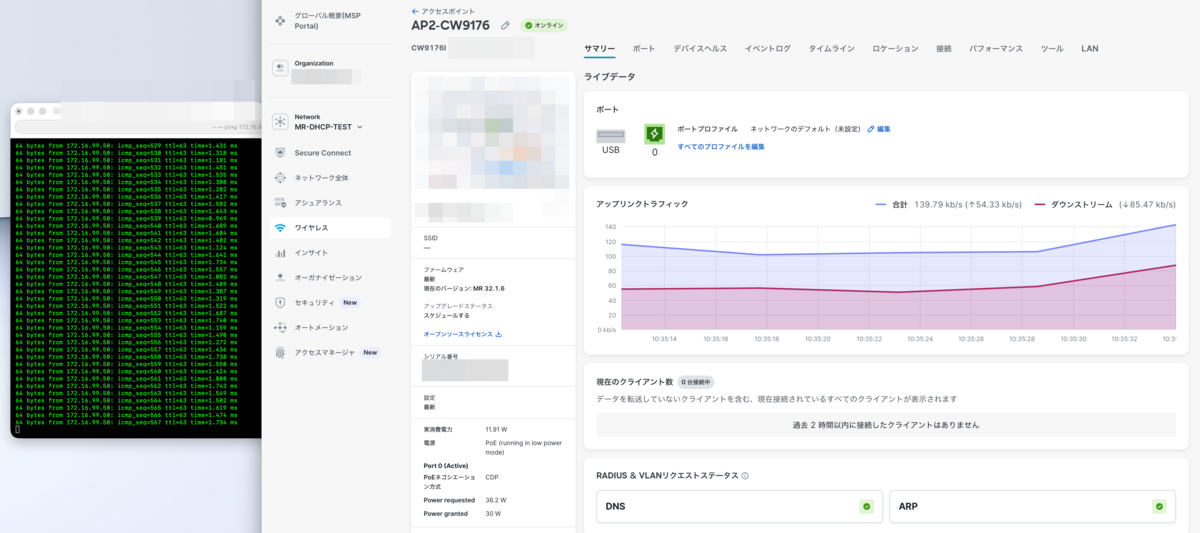Click the アシュアランス sidebar icon
Viewport: 1200px width, 533px height.
tap(280, 203)
